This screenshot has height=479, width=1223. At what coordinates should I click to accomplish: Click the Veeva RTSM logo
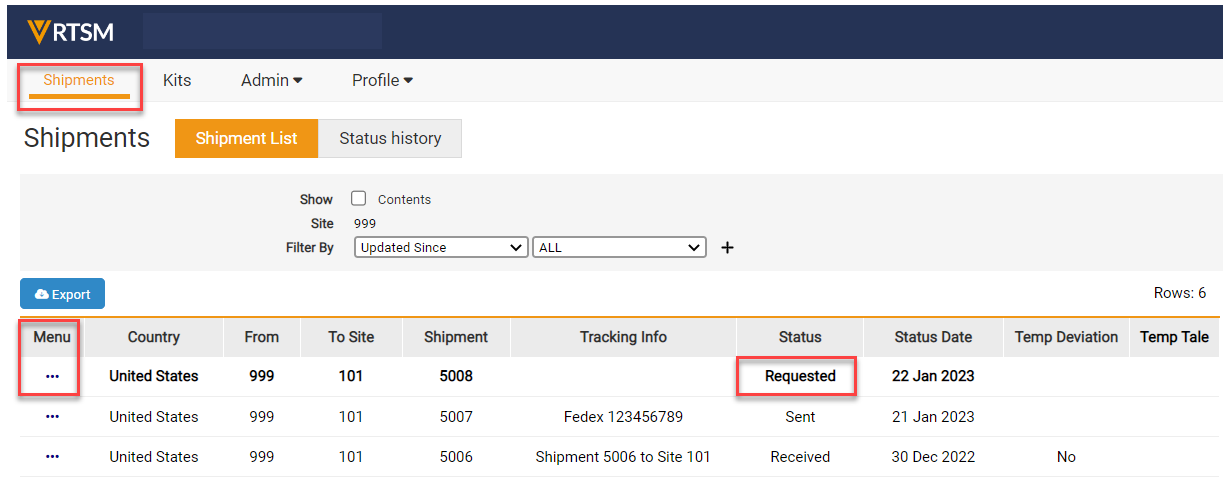(x=71, y=32)
